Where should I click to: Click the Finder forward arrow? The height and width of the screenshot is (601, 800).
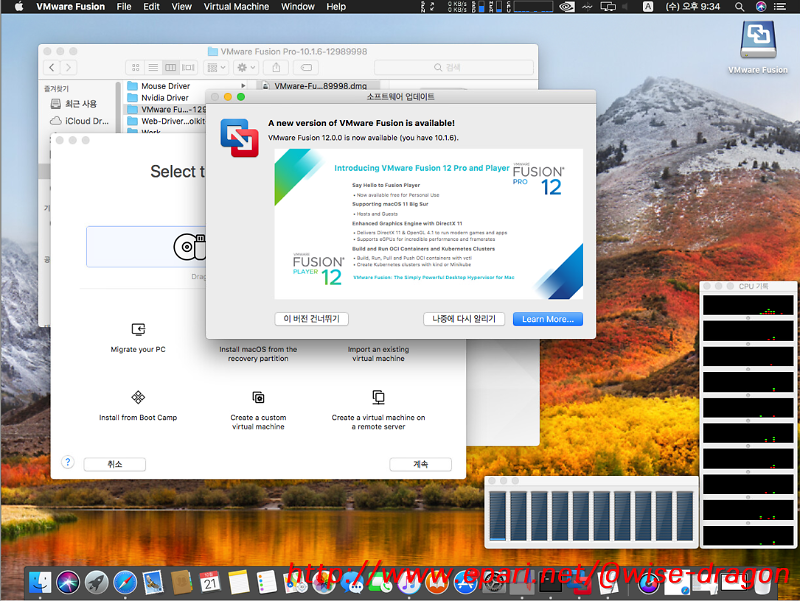pyautogui.click(x=68, y=67)
